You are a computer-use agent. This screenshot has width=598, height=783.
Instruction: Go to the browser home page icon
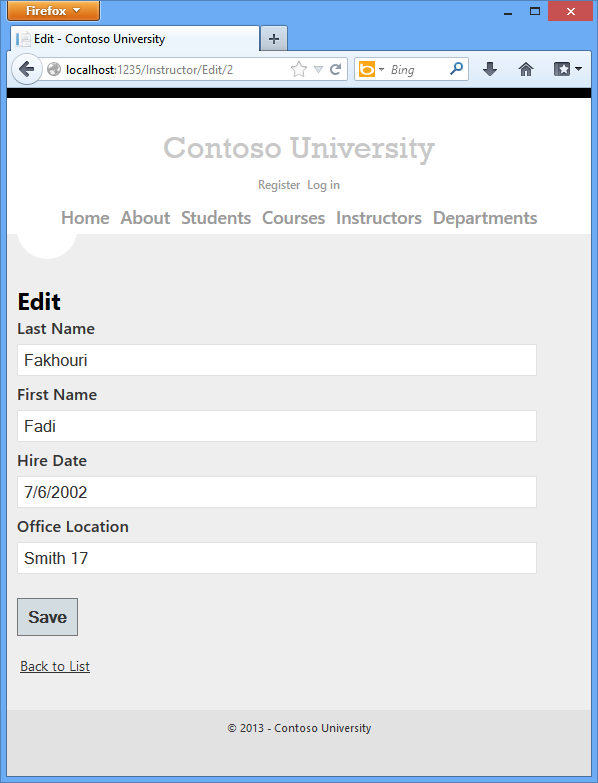526,69
